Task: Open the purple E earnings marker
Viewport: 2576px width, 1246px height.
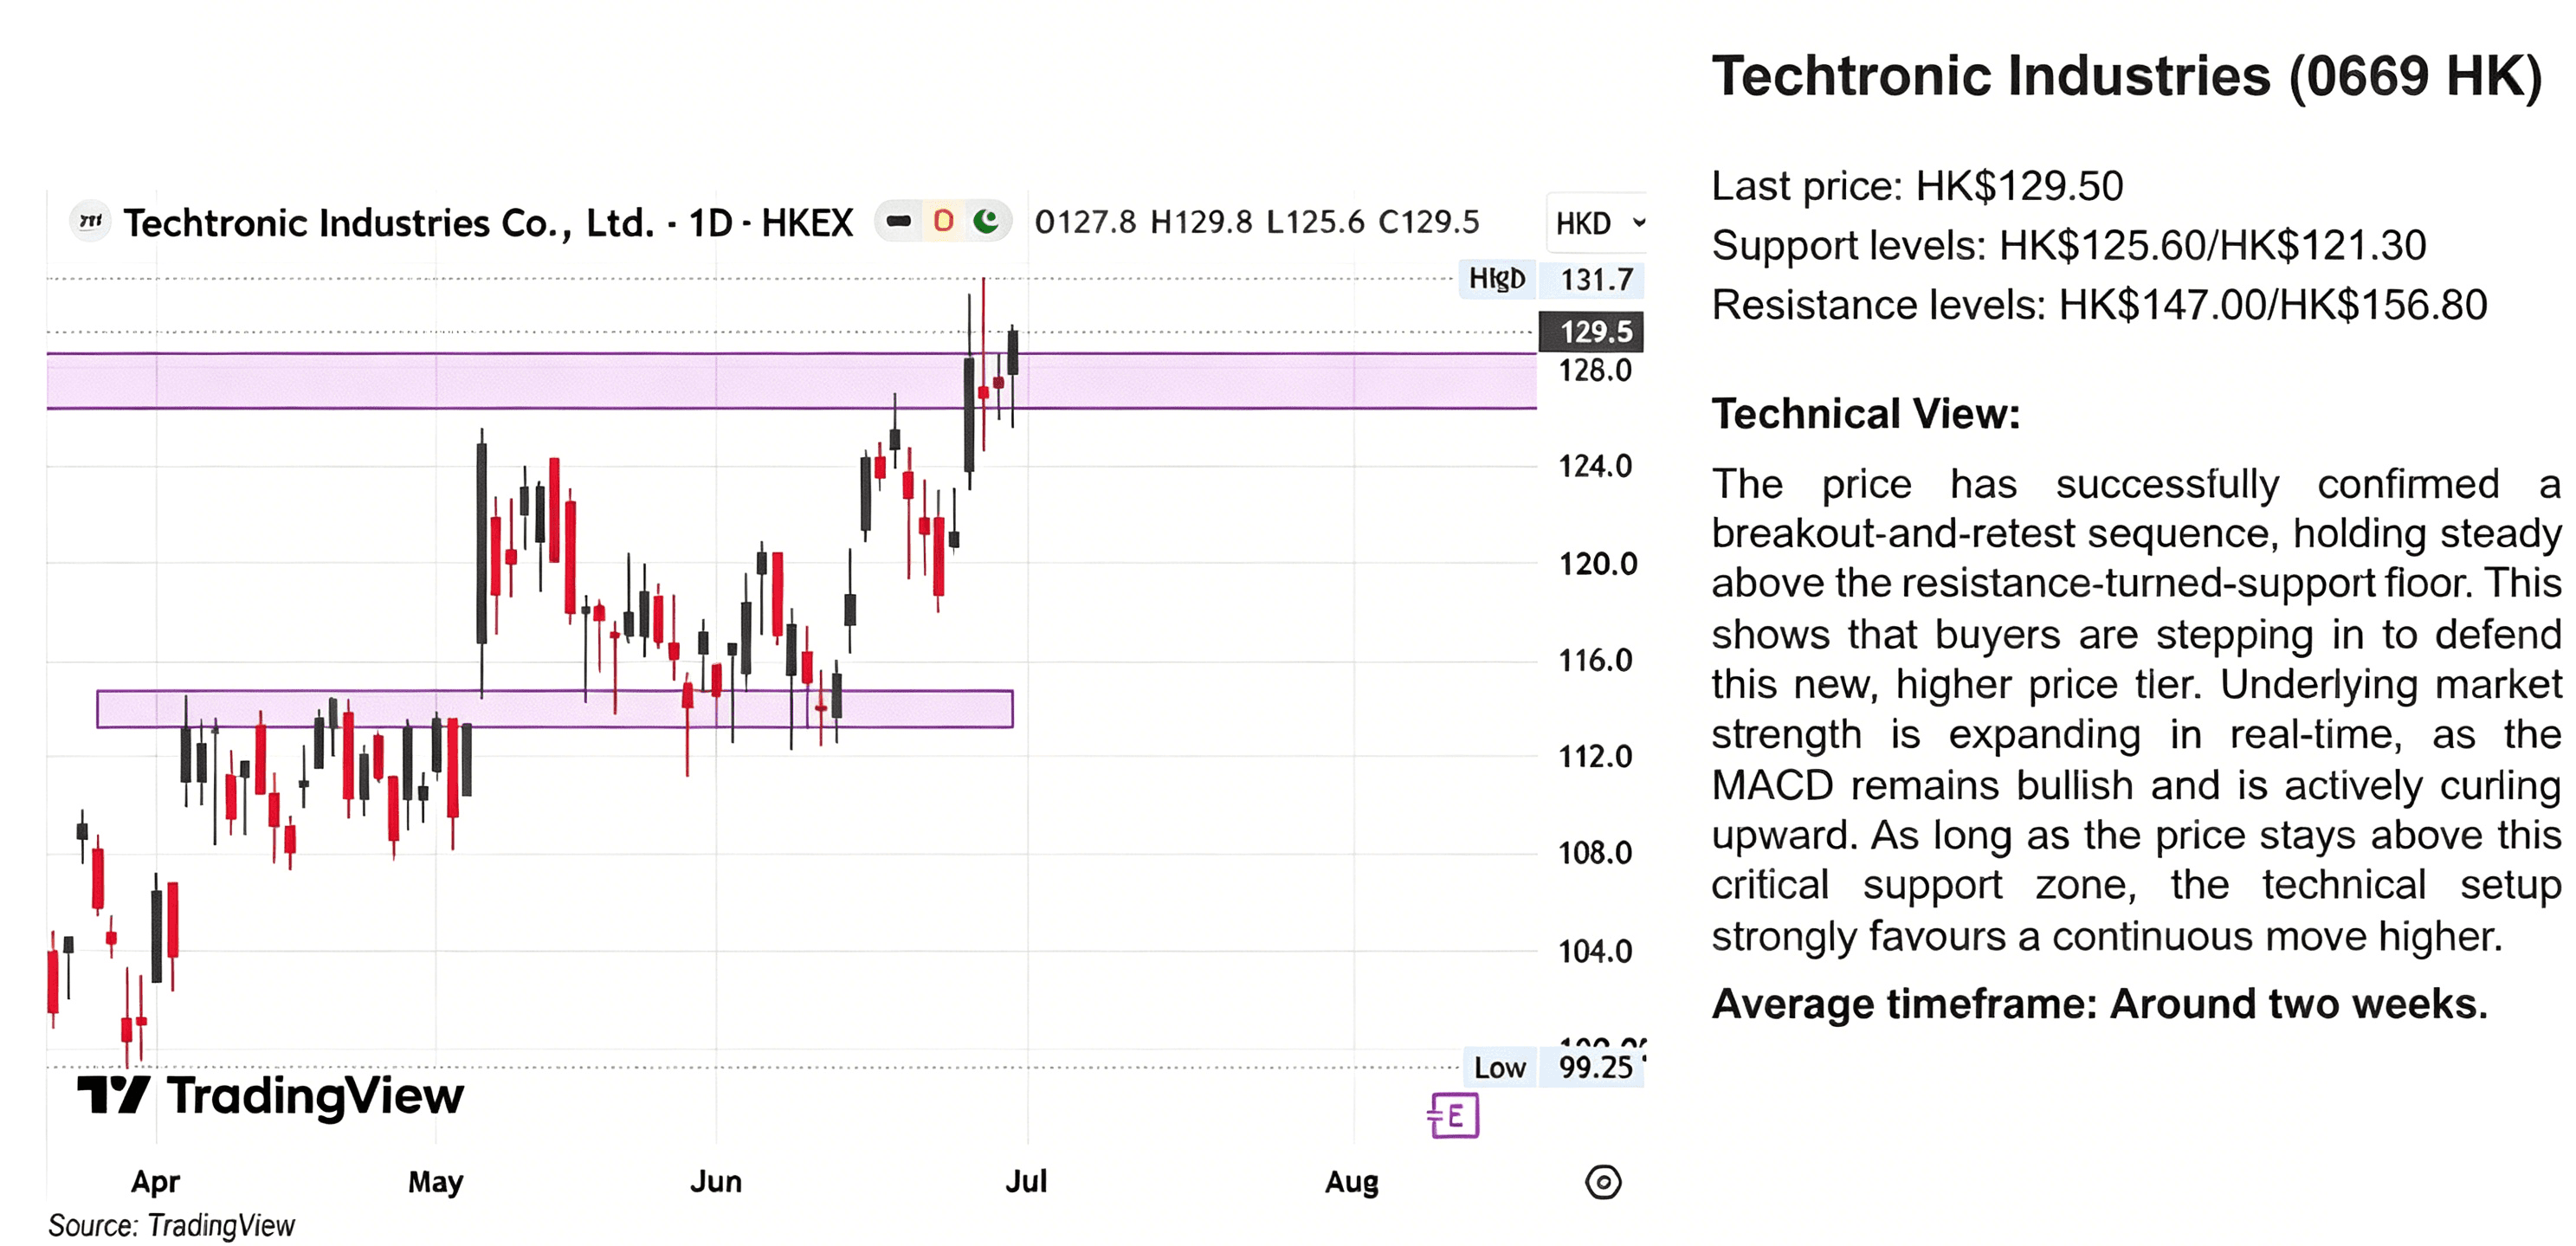Action: (x=1453, y=1114)
